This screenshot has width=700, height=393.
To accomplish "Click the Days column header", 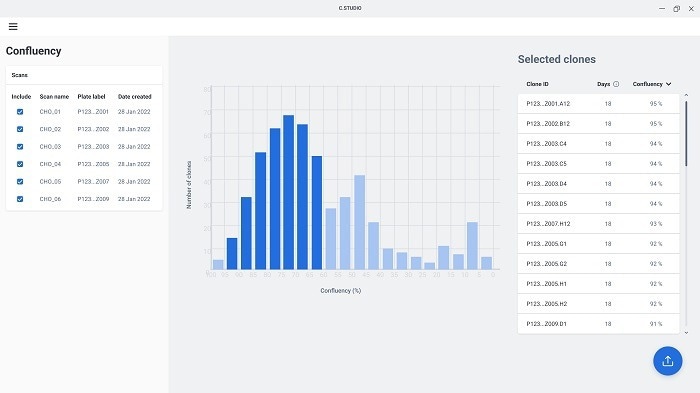I will pos(603,84).
